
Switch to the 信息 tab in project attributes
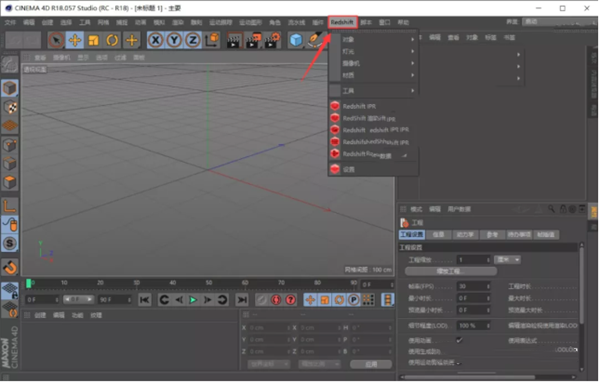(439, 235)
